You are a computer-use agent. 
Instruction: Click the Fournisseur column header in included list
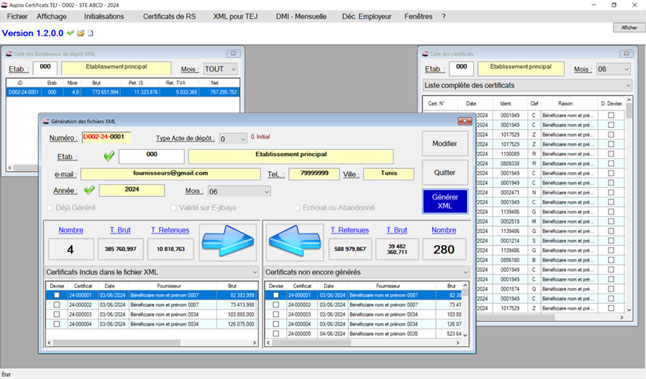coord(169,286)
